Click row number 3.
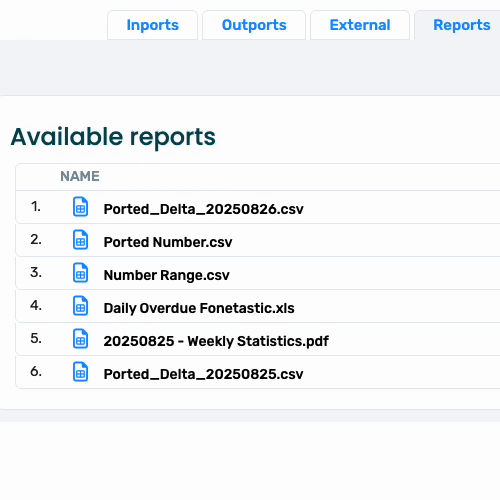Screen dimensions: 500x500 click(x=36, y=273)
